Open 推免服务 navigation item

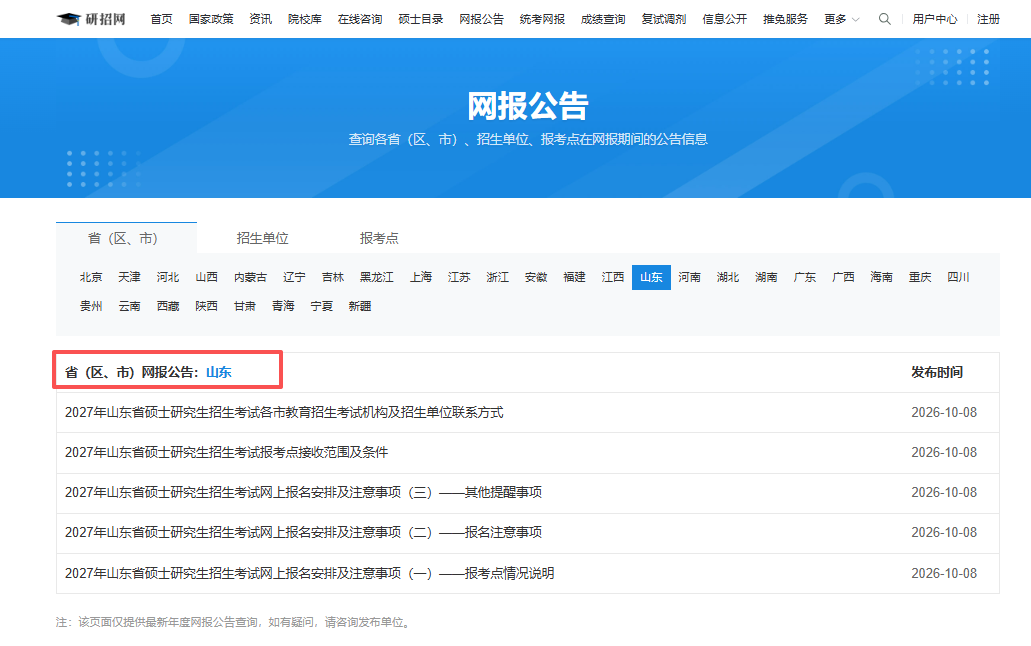(785, 19)
